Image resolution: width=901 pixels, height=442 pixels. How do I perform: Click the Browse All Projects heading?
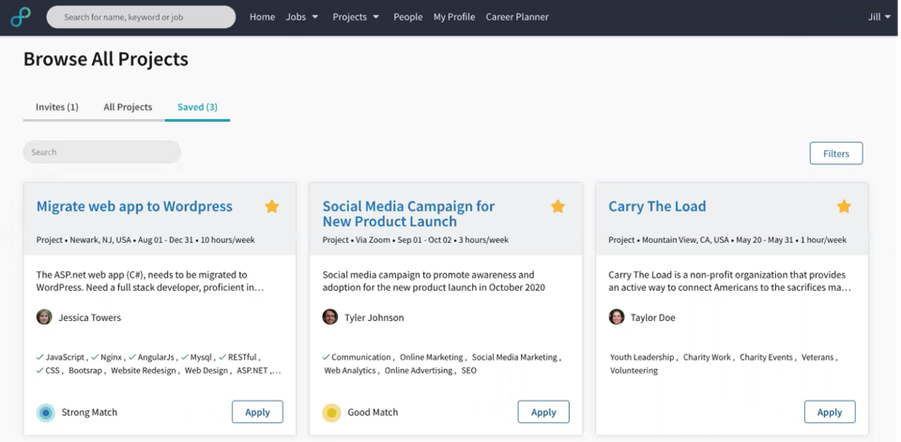(106, 59)
